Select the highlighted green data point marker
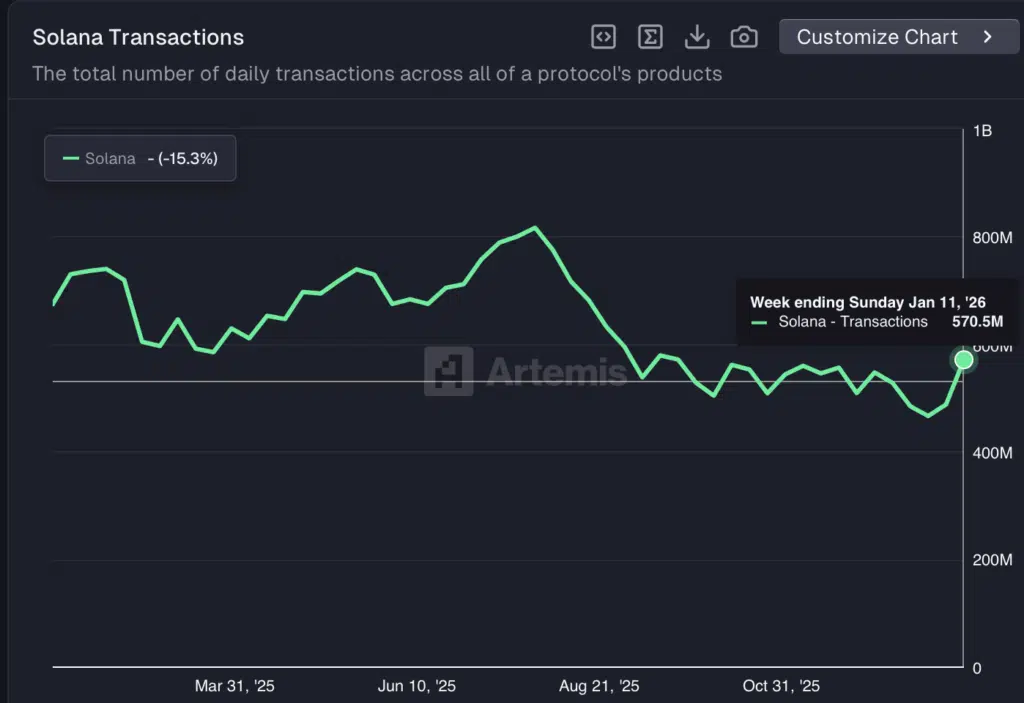This screenshot has width=1024, height=703. (x=963, y=359)
